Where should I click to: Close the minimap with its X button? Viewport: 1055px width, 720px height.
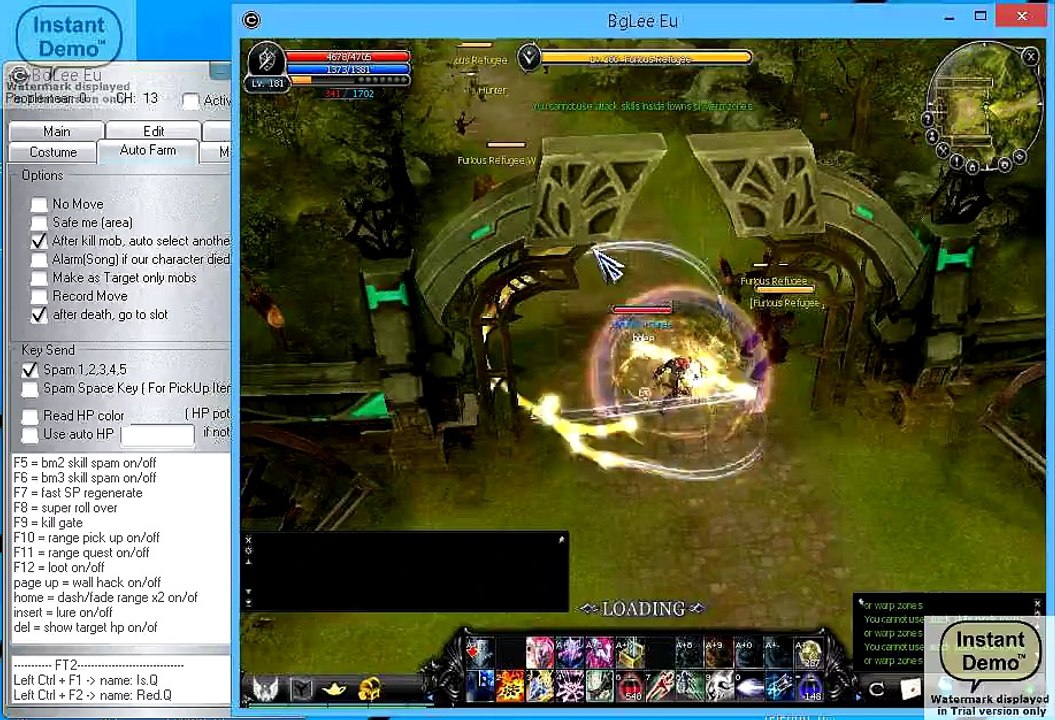tap(1030, 57)
